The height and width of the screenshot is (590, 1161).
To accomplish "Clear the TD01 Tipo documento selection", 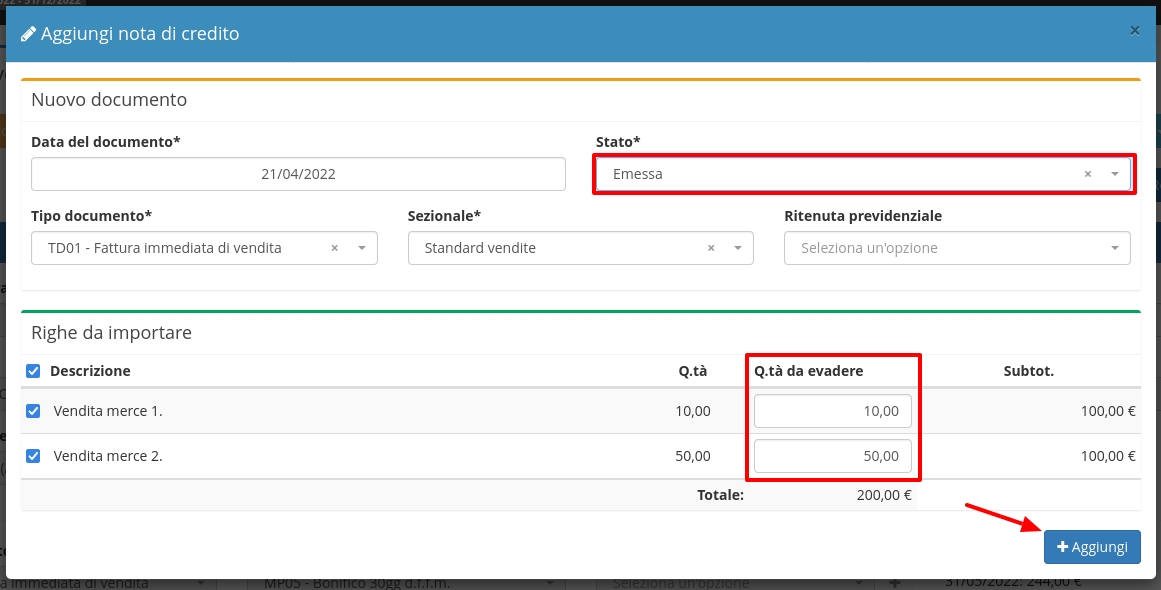I will click(x=334, y=248).
